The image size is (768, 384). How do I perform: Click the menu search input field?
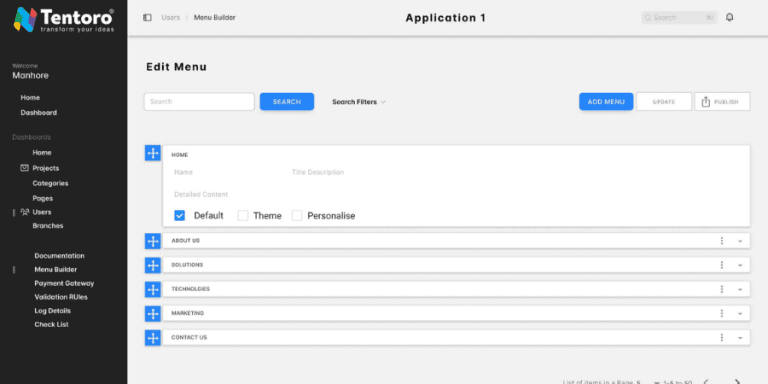coord(199,101)
